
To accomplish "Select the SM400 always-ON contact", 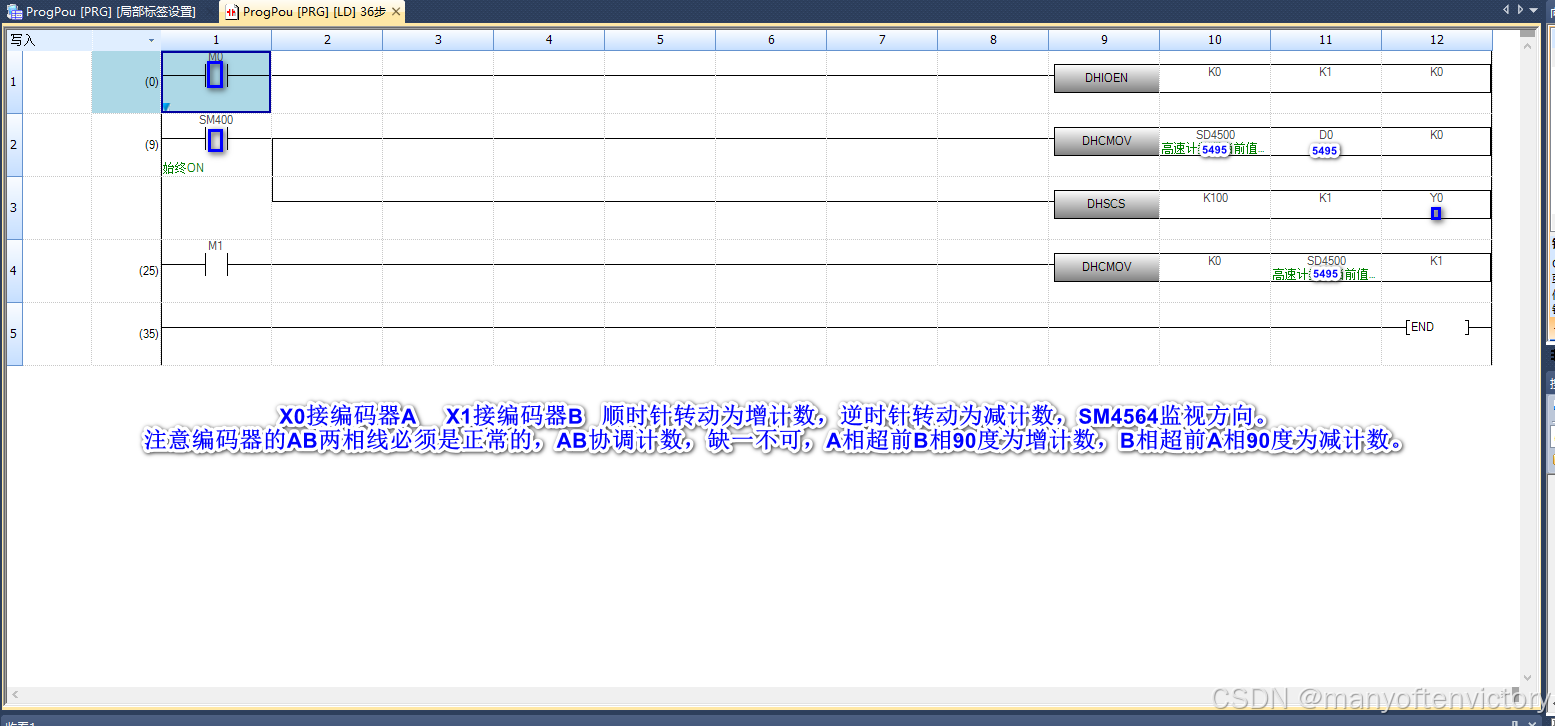I will pyautogui.click(x=215, y=139).
